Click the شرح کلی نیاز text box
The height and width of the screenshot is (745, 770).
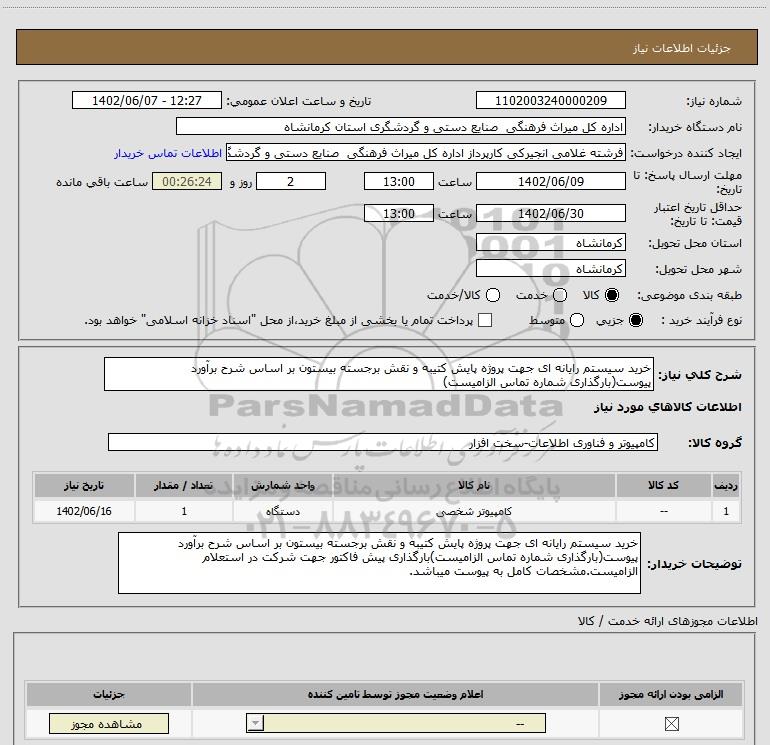coord(379,374)
